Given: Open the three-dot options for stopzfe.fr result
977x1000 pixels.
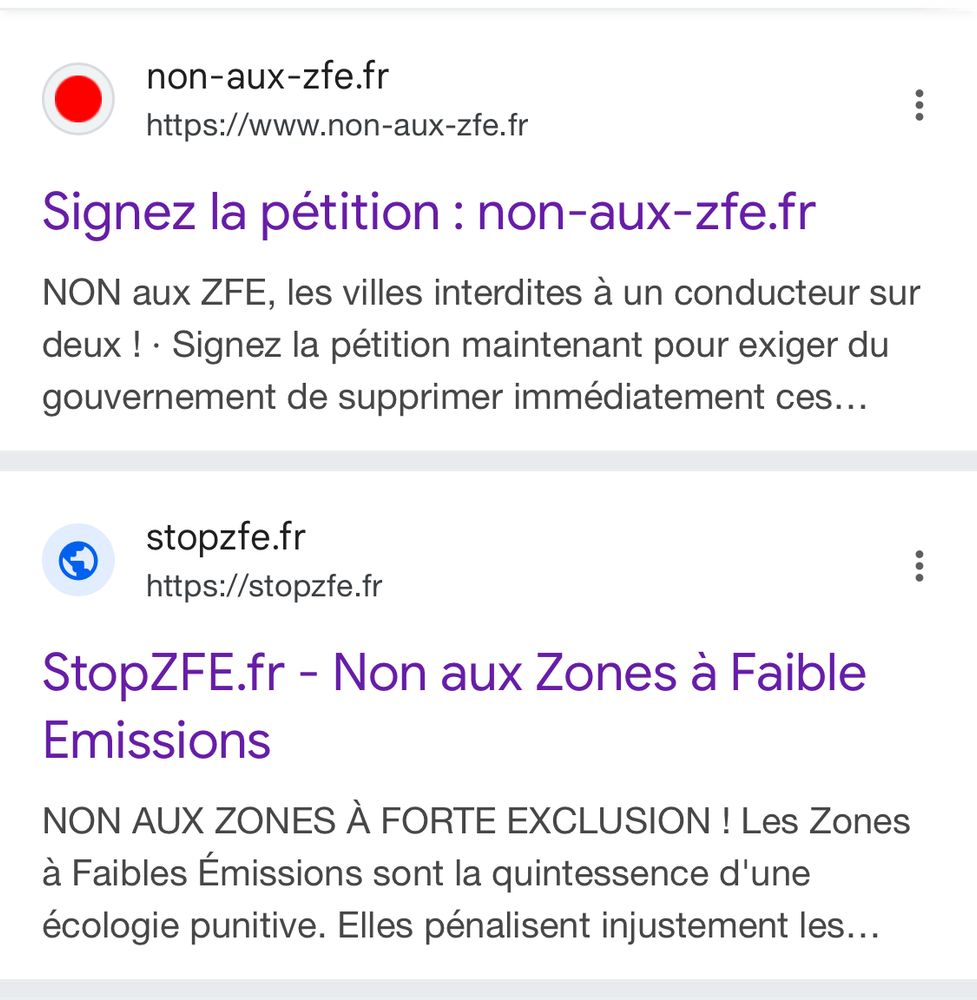Looking at the screenshot, I should click(919, 566).
